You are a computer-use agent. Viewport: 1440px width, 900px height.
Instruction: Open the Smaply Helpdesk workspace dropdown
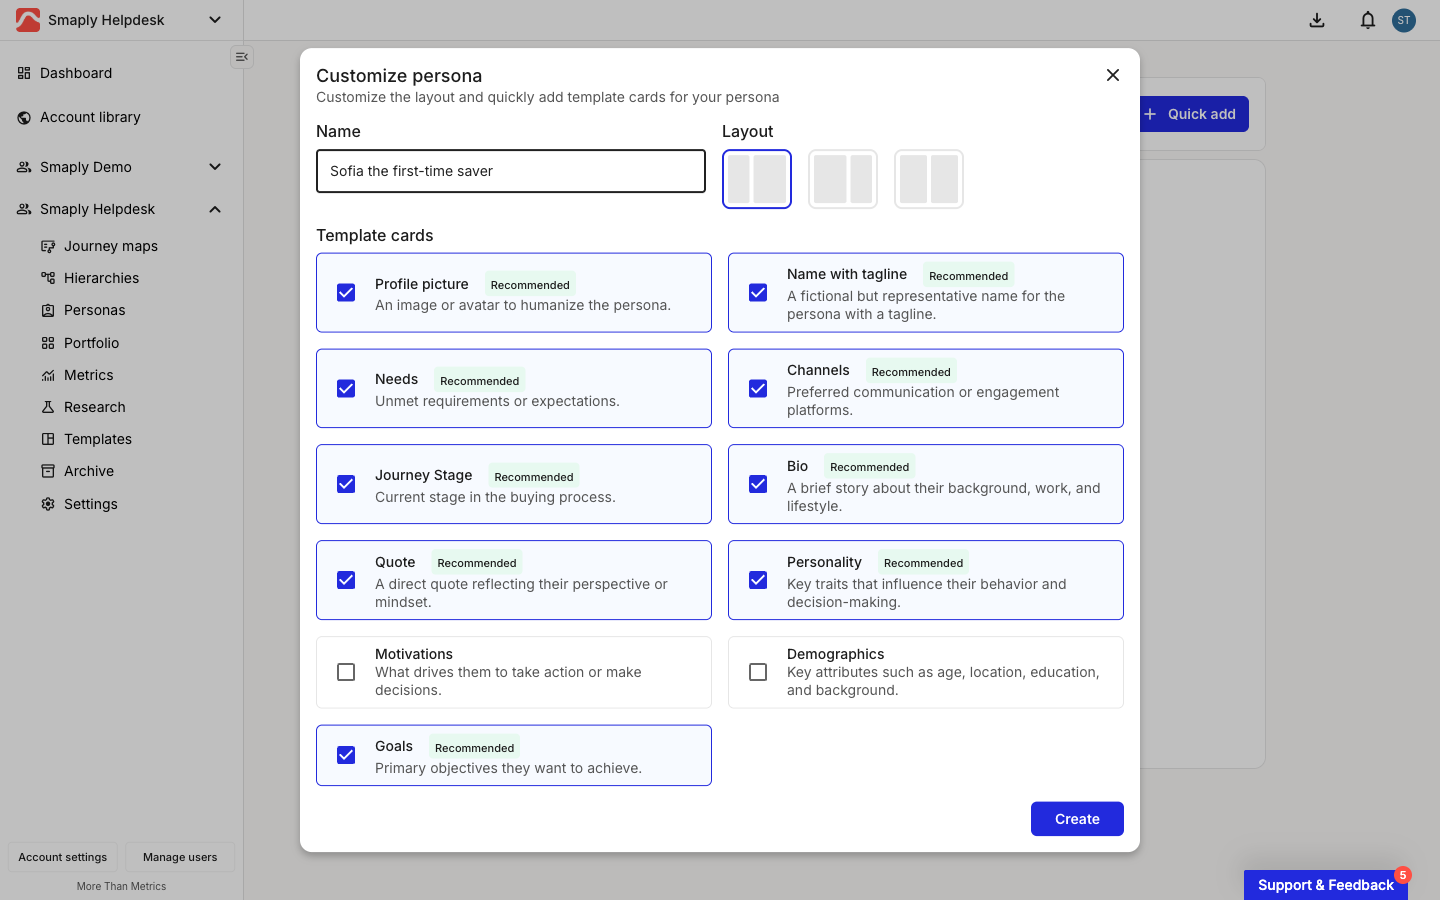[215, 20]
